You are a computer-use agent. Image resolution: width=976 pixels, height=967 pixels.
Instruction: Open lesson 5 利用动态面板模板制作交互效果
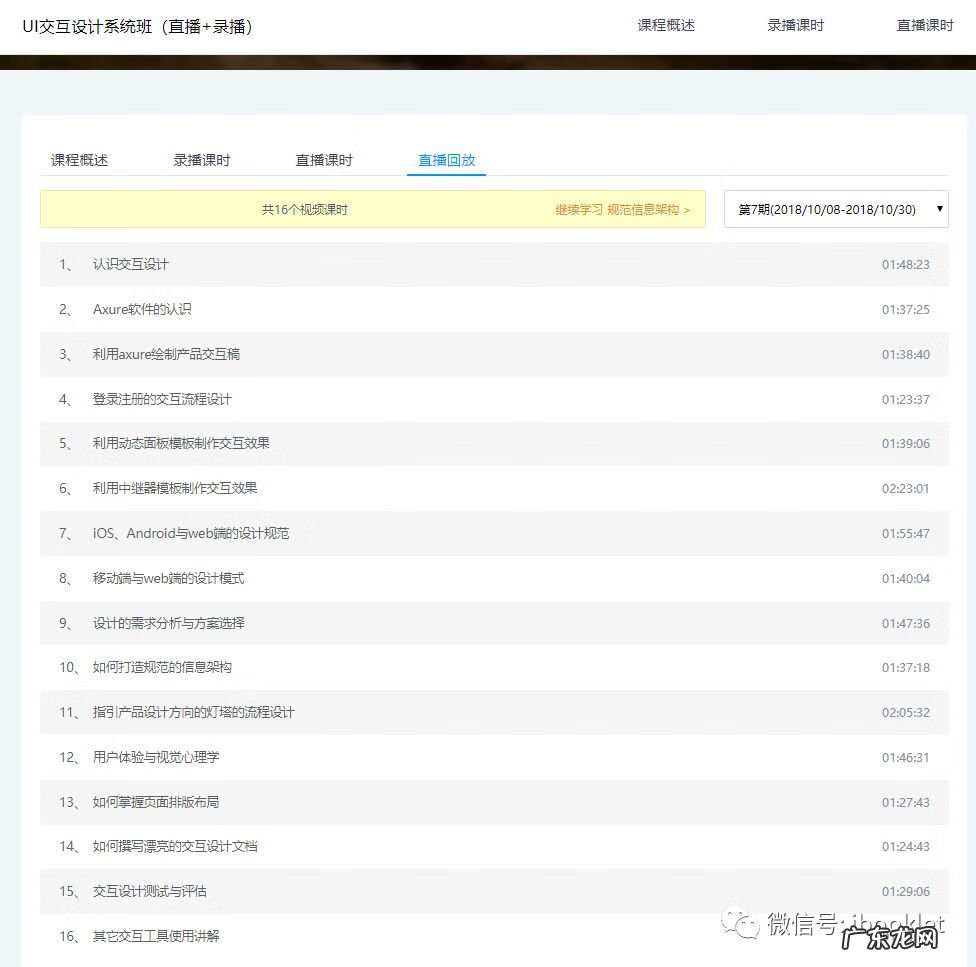pyautogui.click(x=494, y=444)
